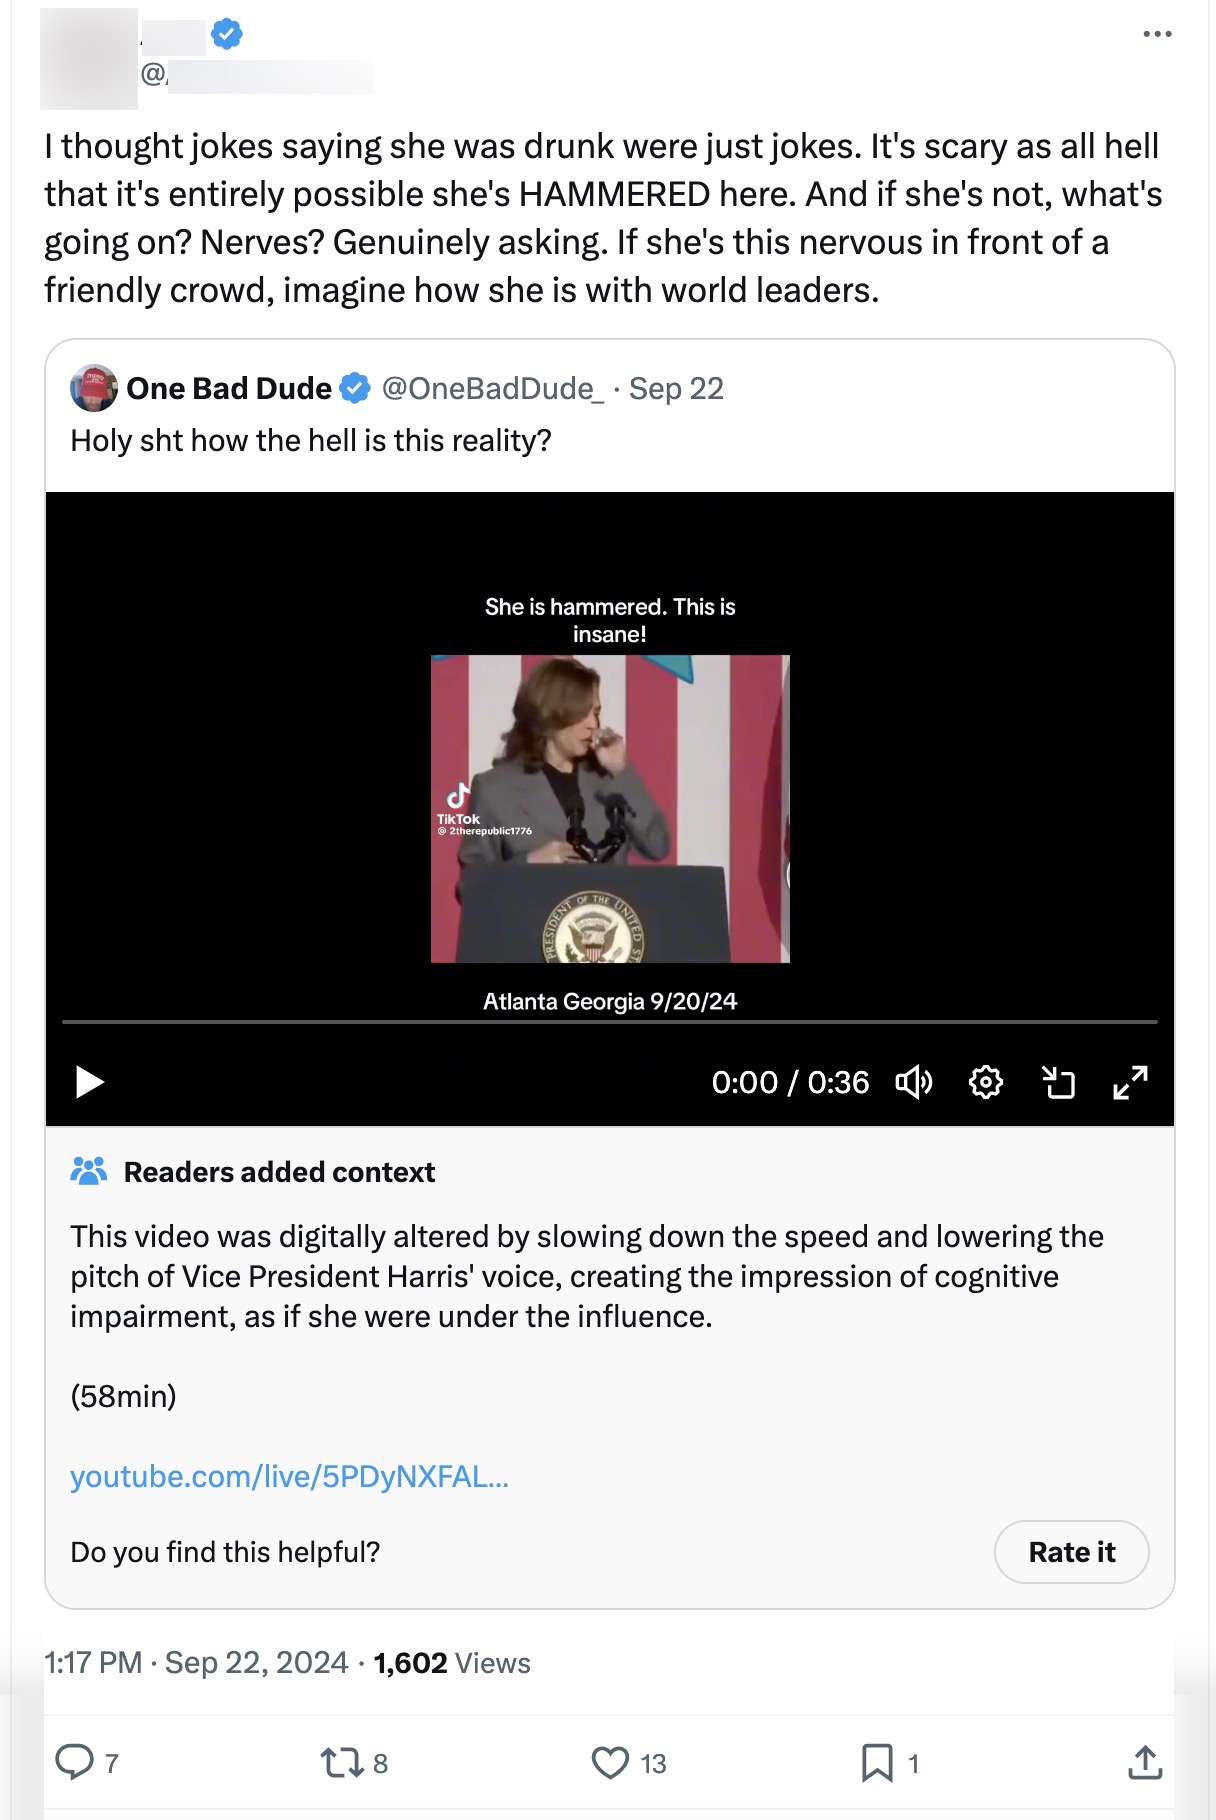Open the video settings gear
The height and width of the screenshot is (1820, 1216).
987,1082
